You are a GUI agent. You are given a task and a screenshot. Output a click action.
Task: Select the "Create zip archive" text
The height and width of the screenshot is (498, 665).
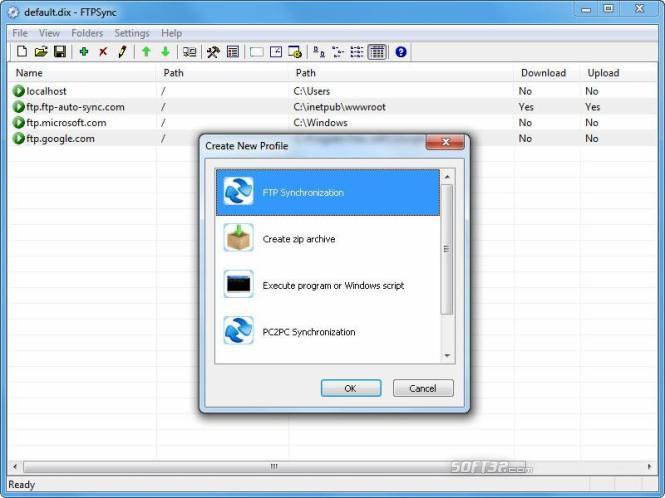click(x=299, y=239)
